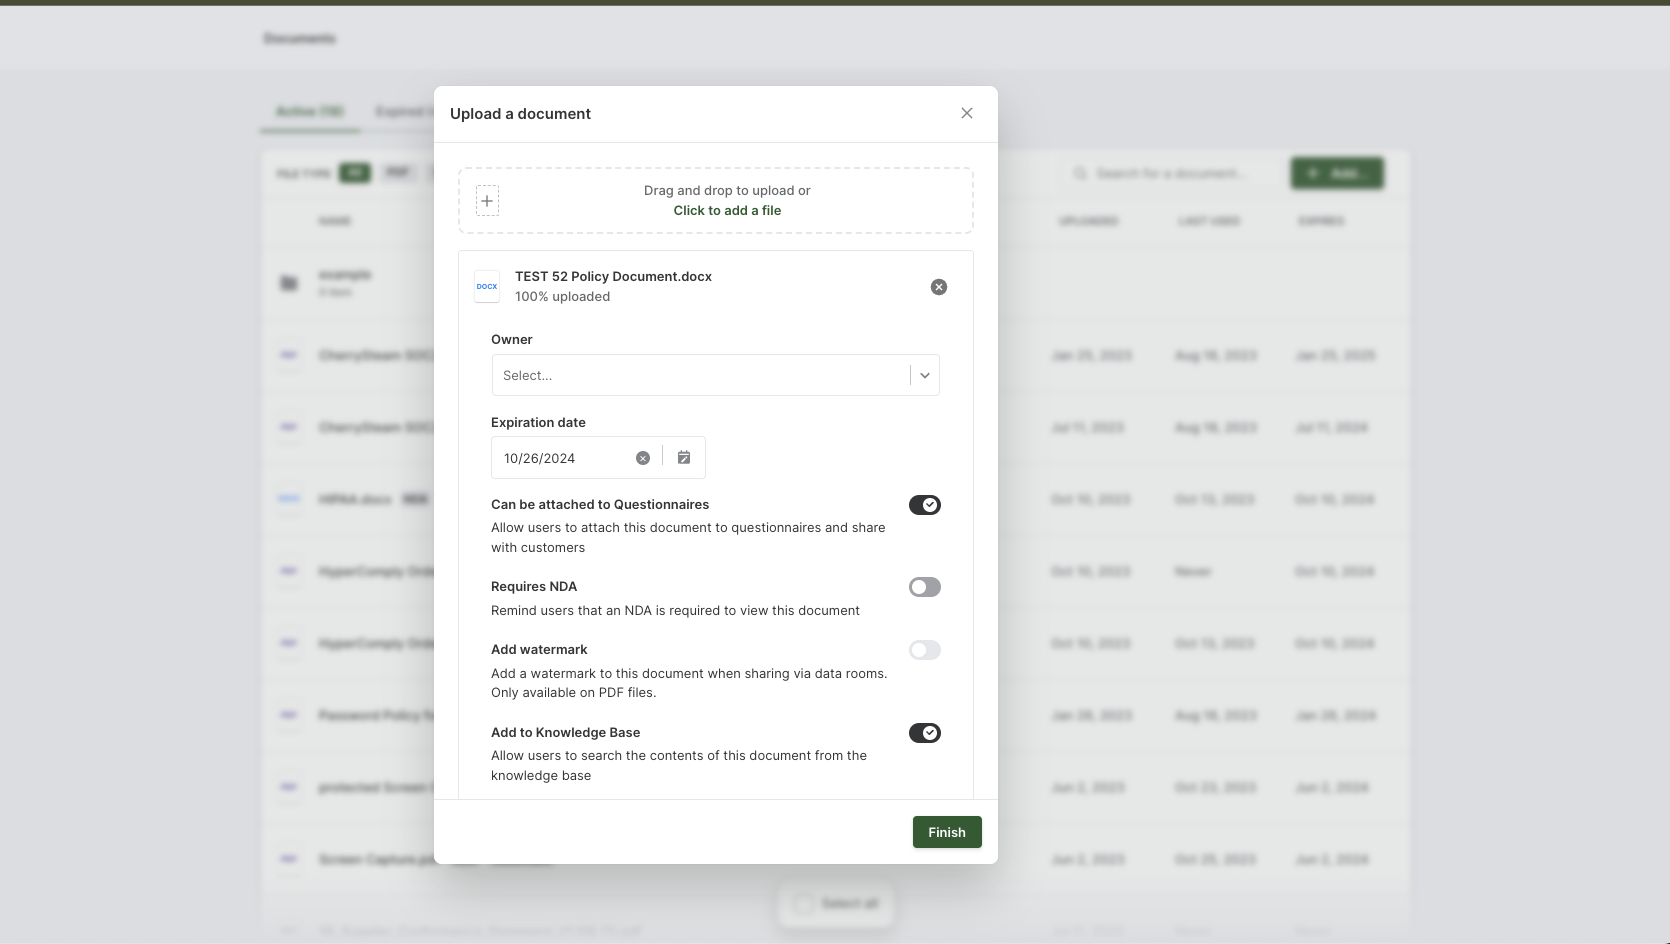Click the Owner dropdown chevron arrow
The height and width of the screenshot is (944, 1670).
coord(925,375)
